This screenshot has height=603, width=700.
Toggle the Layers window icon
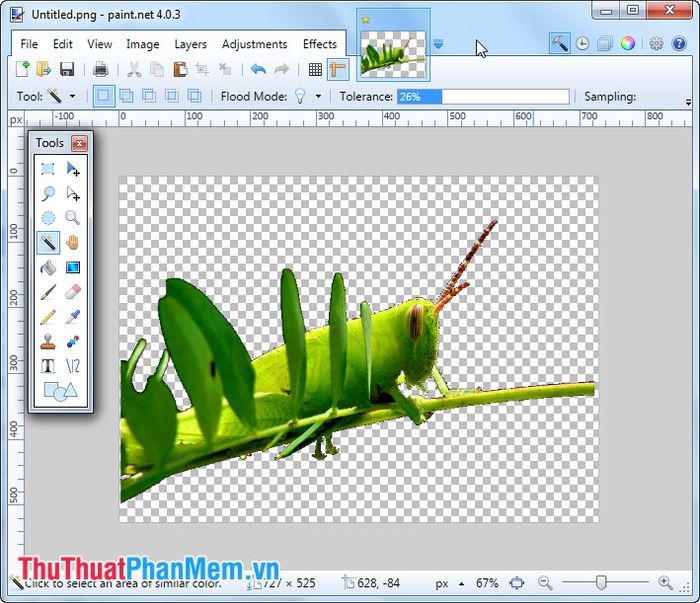[605, 44]
